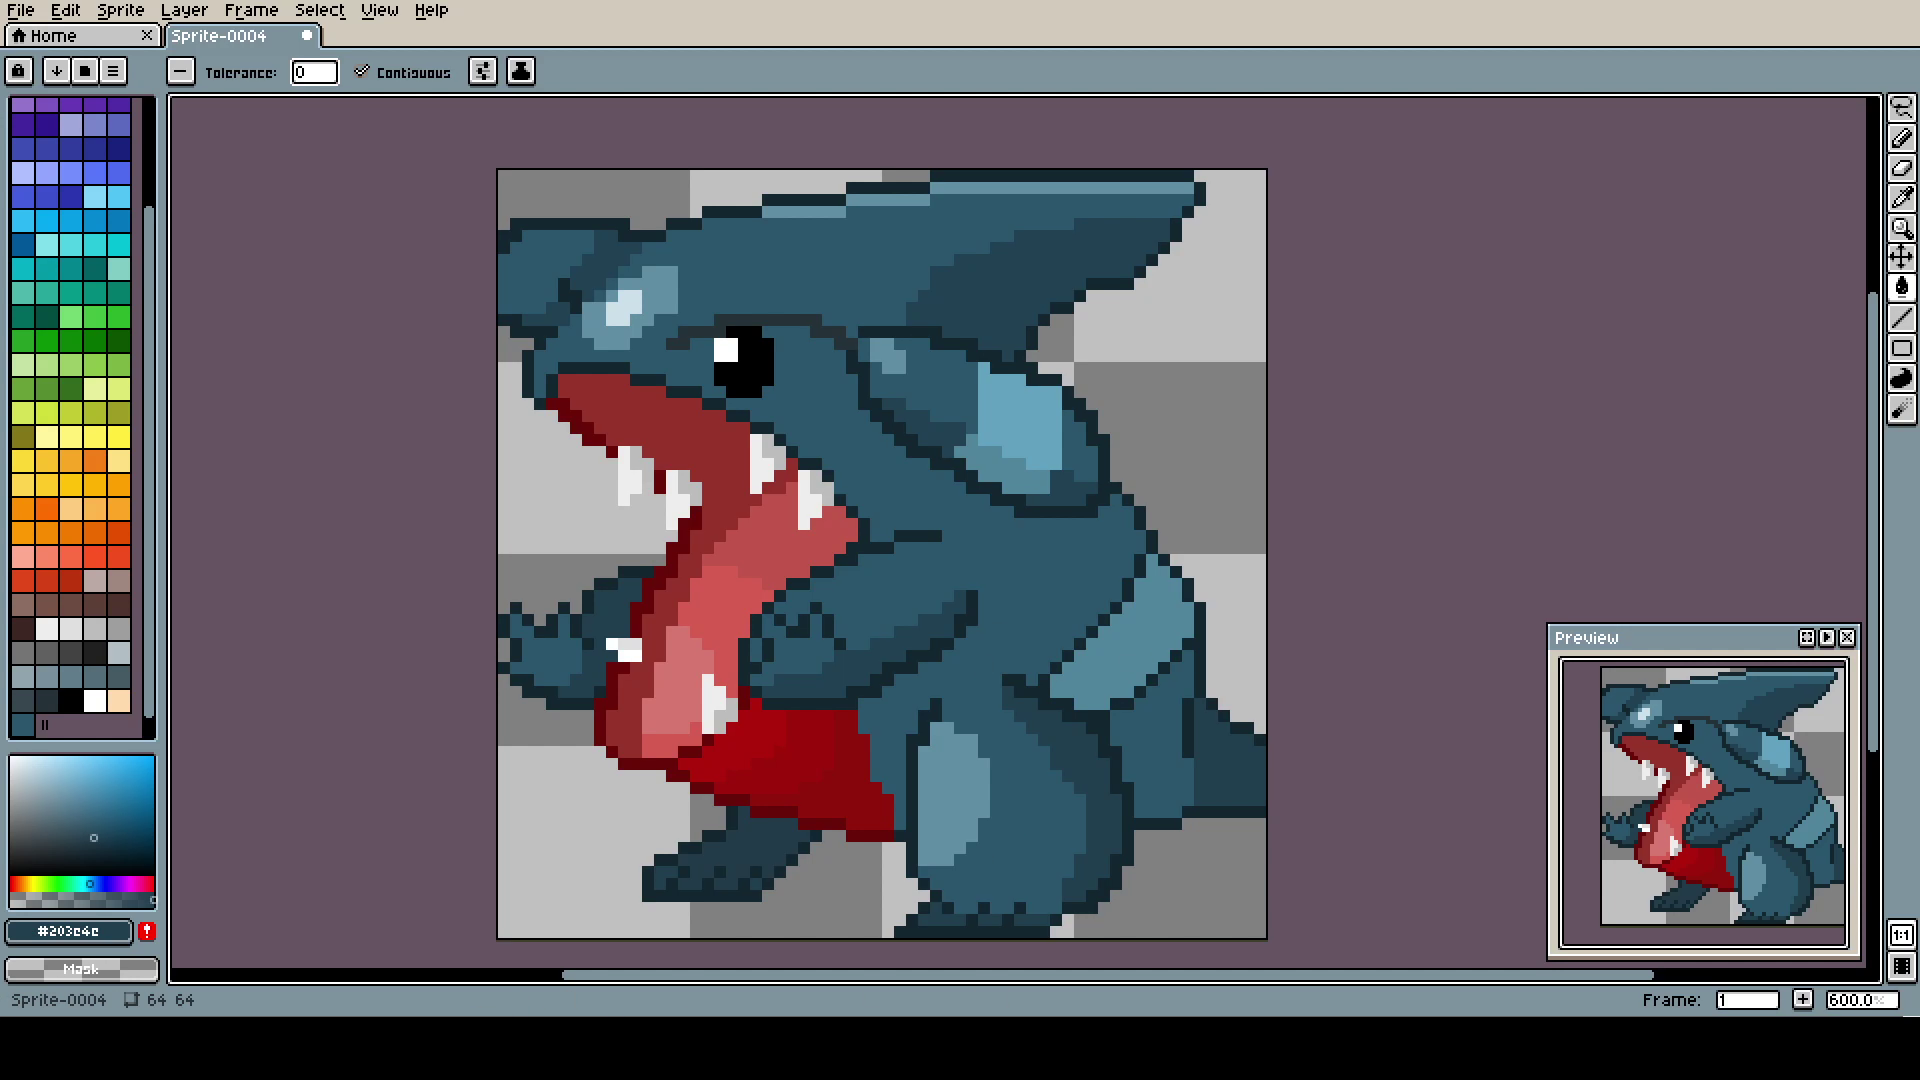Click the Preview sprite thumbnail
The height and width of the screenshot is (1080, 1920).
point(1722,795)
